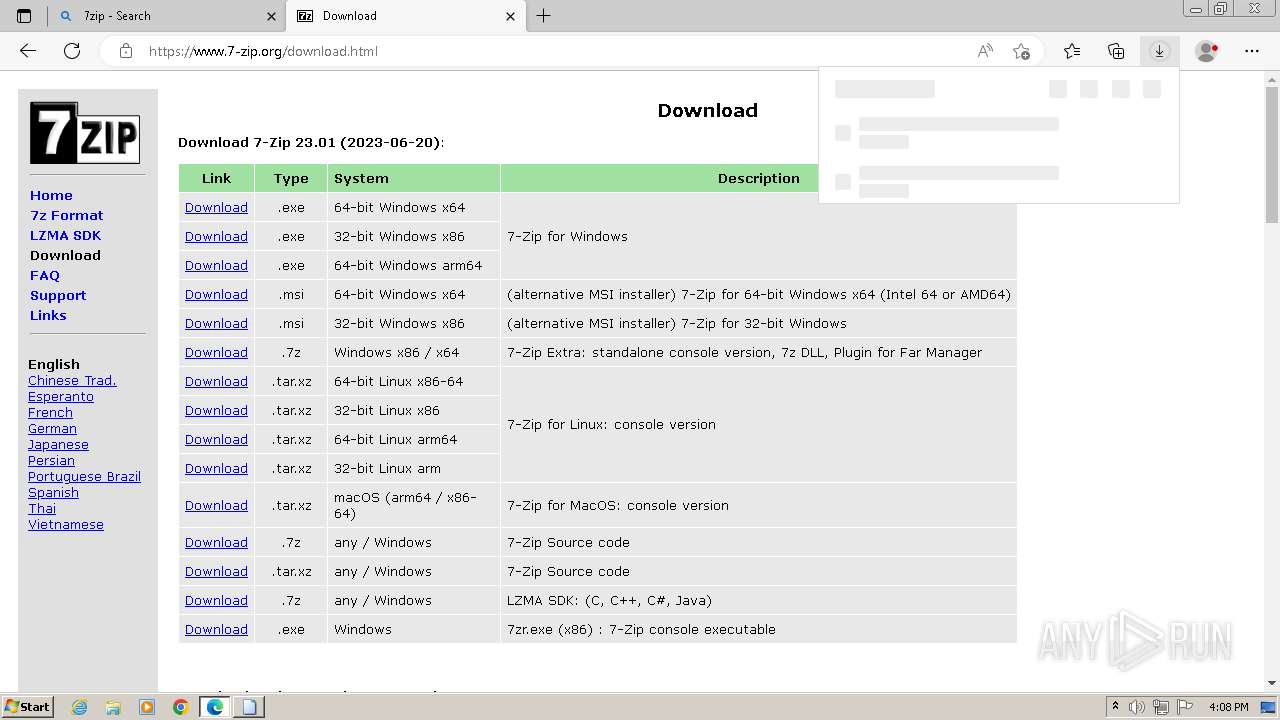Open Action Center flag icon
This screenshot has height=720, width=1280.
[x=1185, y=707]
